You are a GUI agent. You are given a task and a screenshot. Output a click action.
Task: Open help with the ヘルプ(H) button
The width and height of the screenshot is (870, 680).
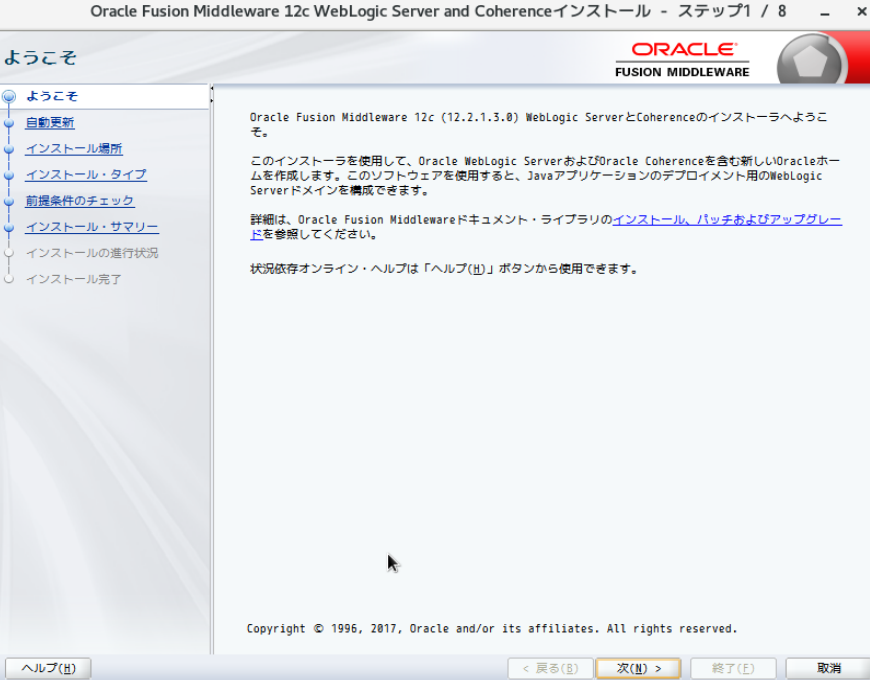click(48, 668)
